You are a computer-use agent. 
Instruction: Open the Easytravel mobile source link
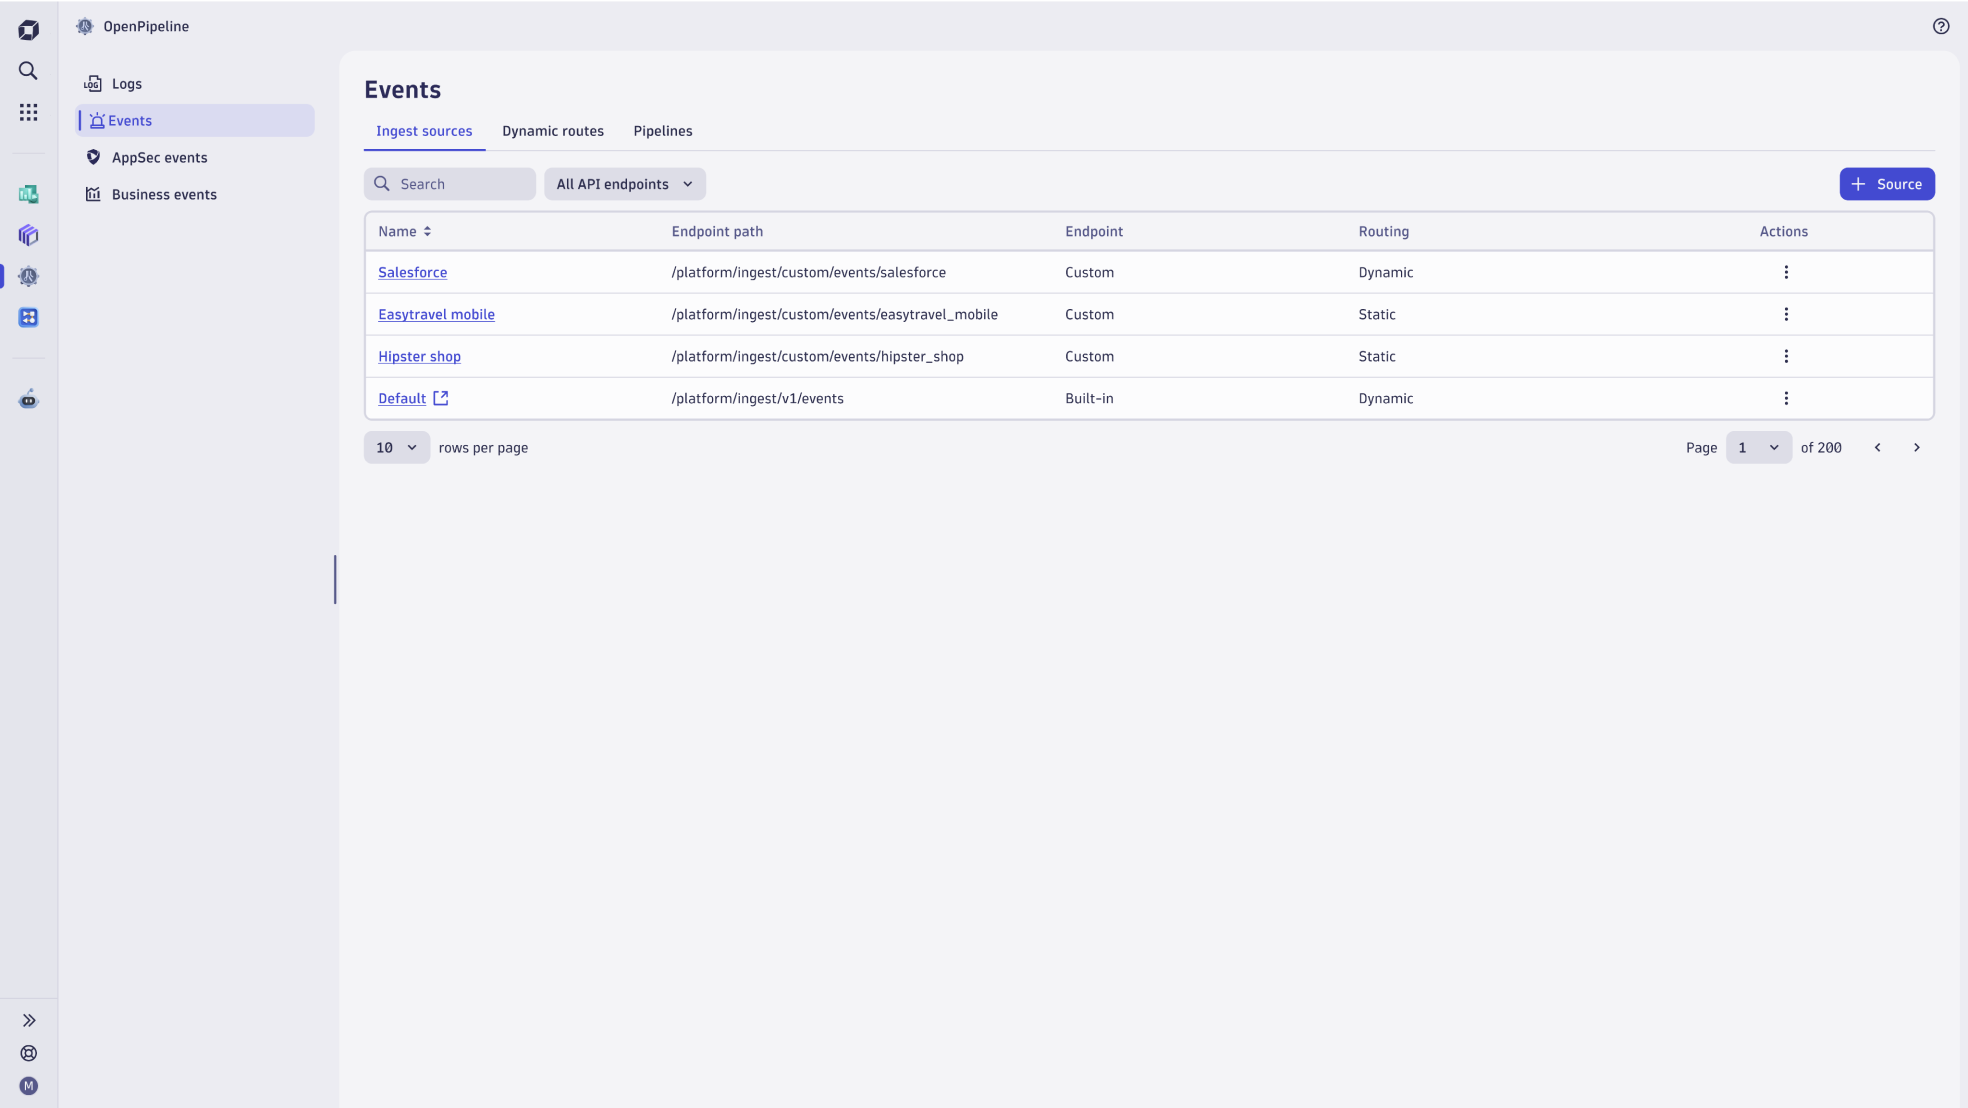click(436, 314)
